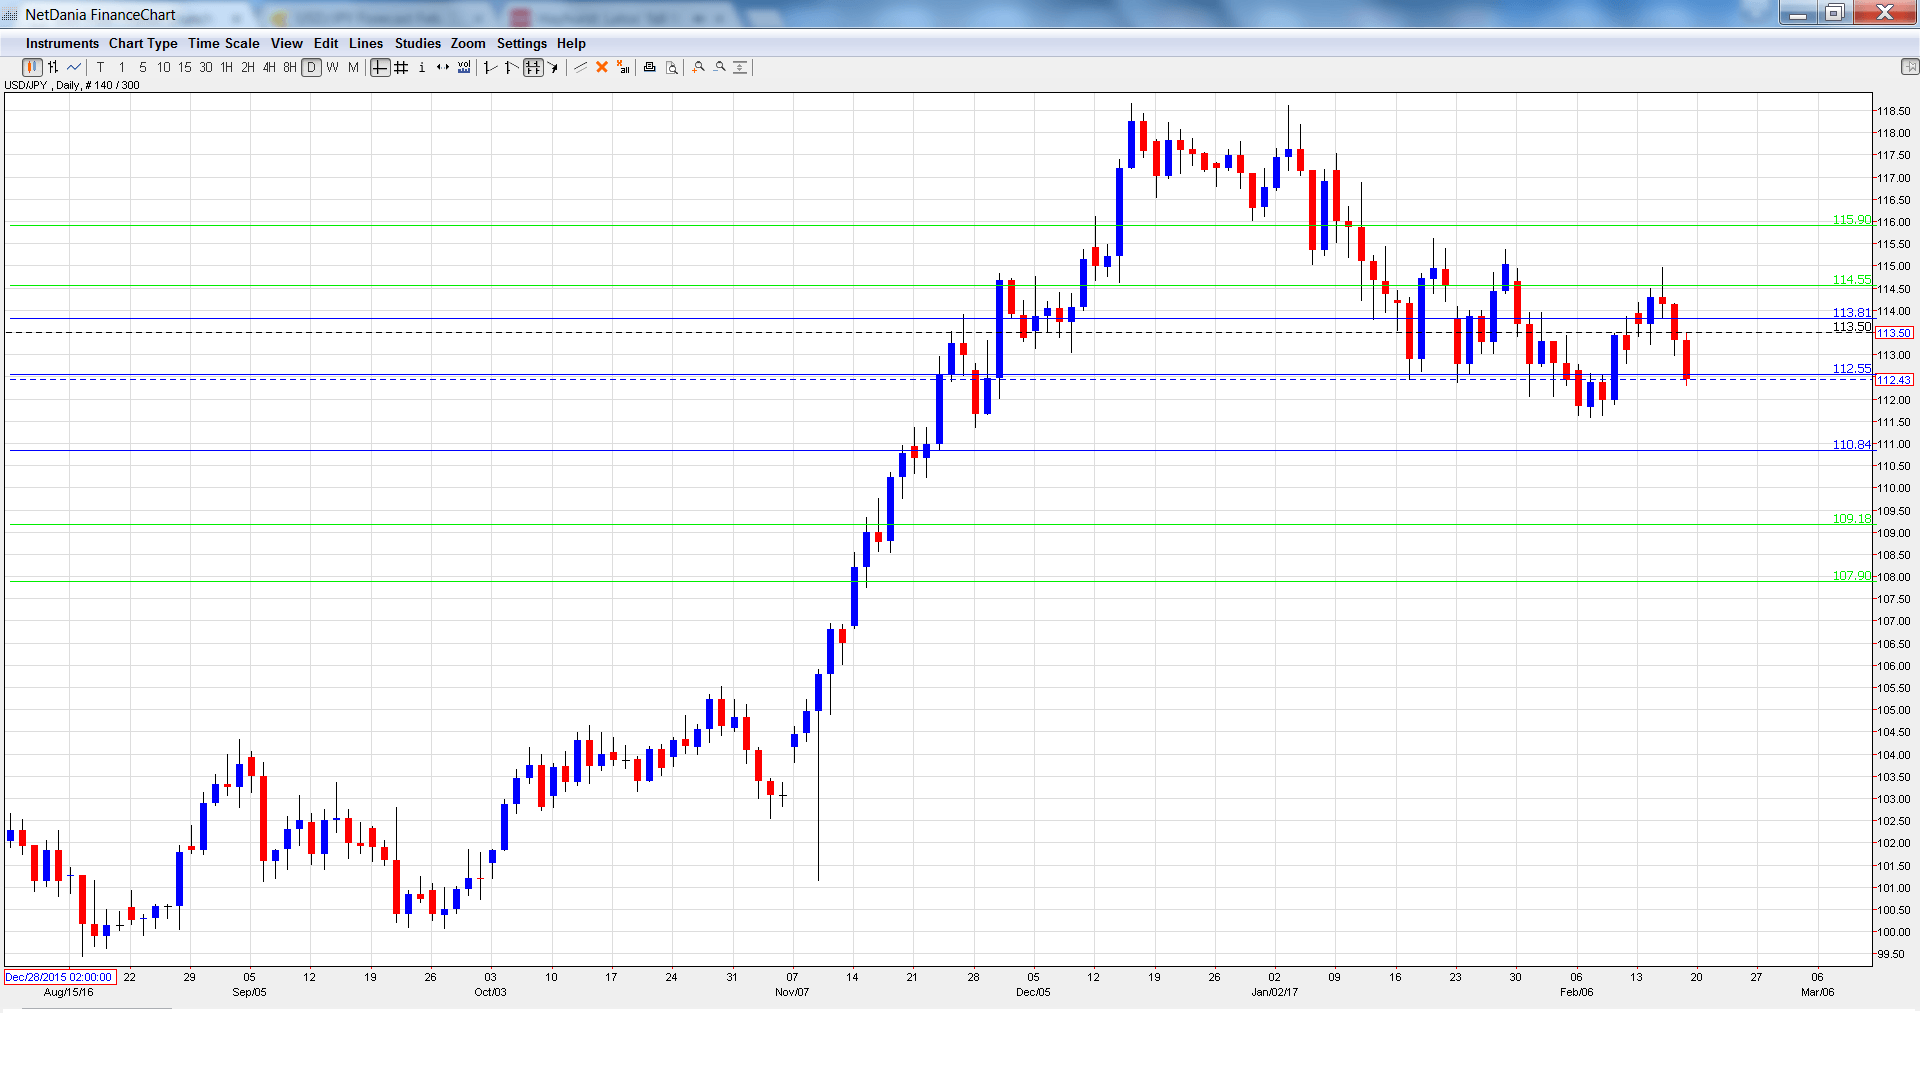Click the start date field at bottom-left

[x=60, y=977]
